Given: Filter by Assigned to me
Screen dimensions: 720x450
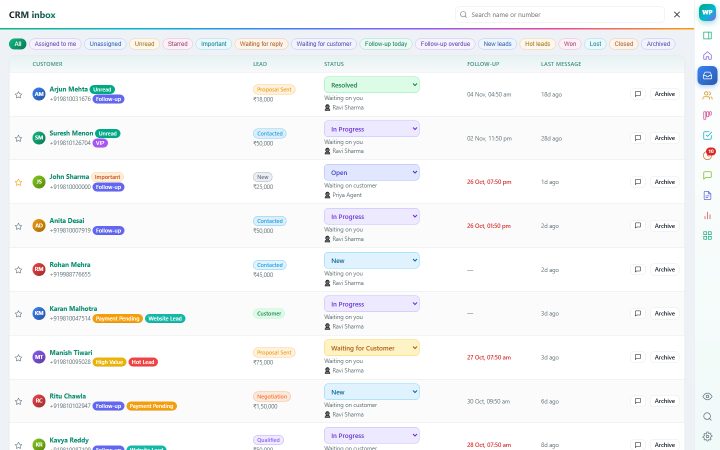Looking at the screenshot, I should 56,44.
